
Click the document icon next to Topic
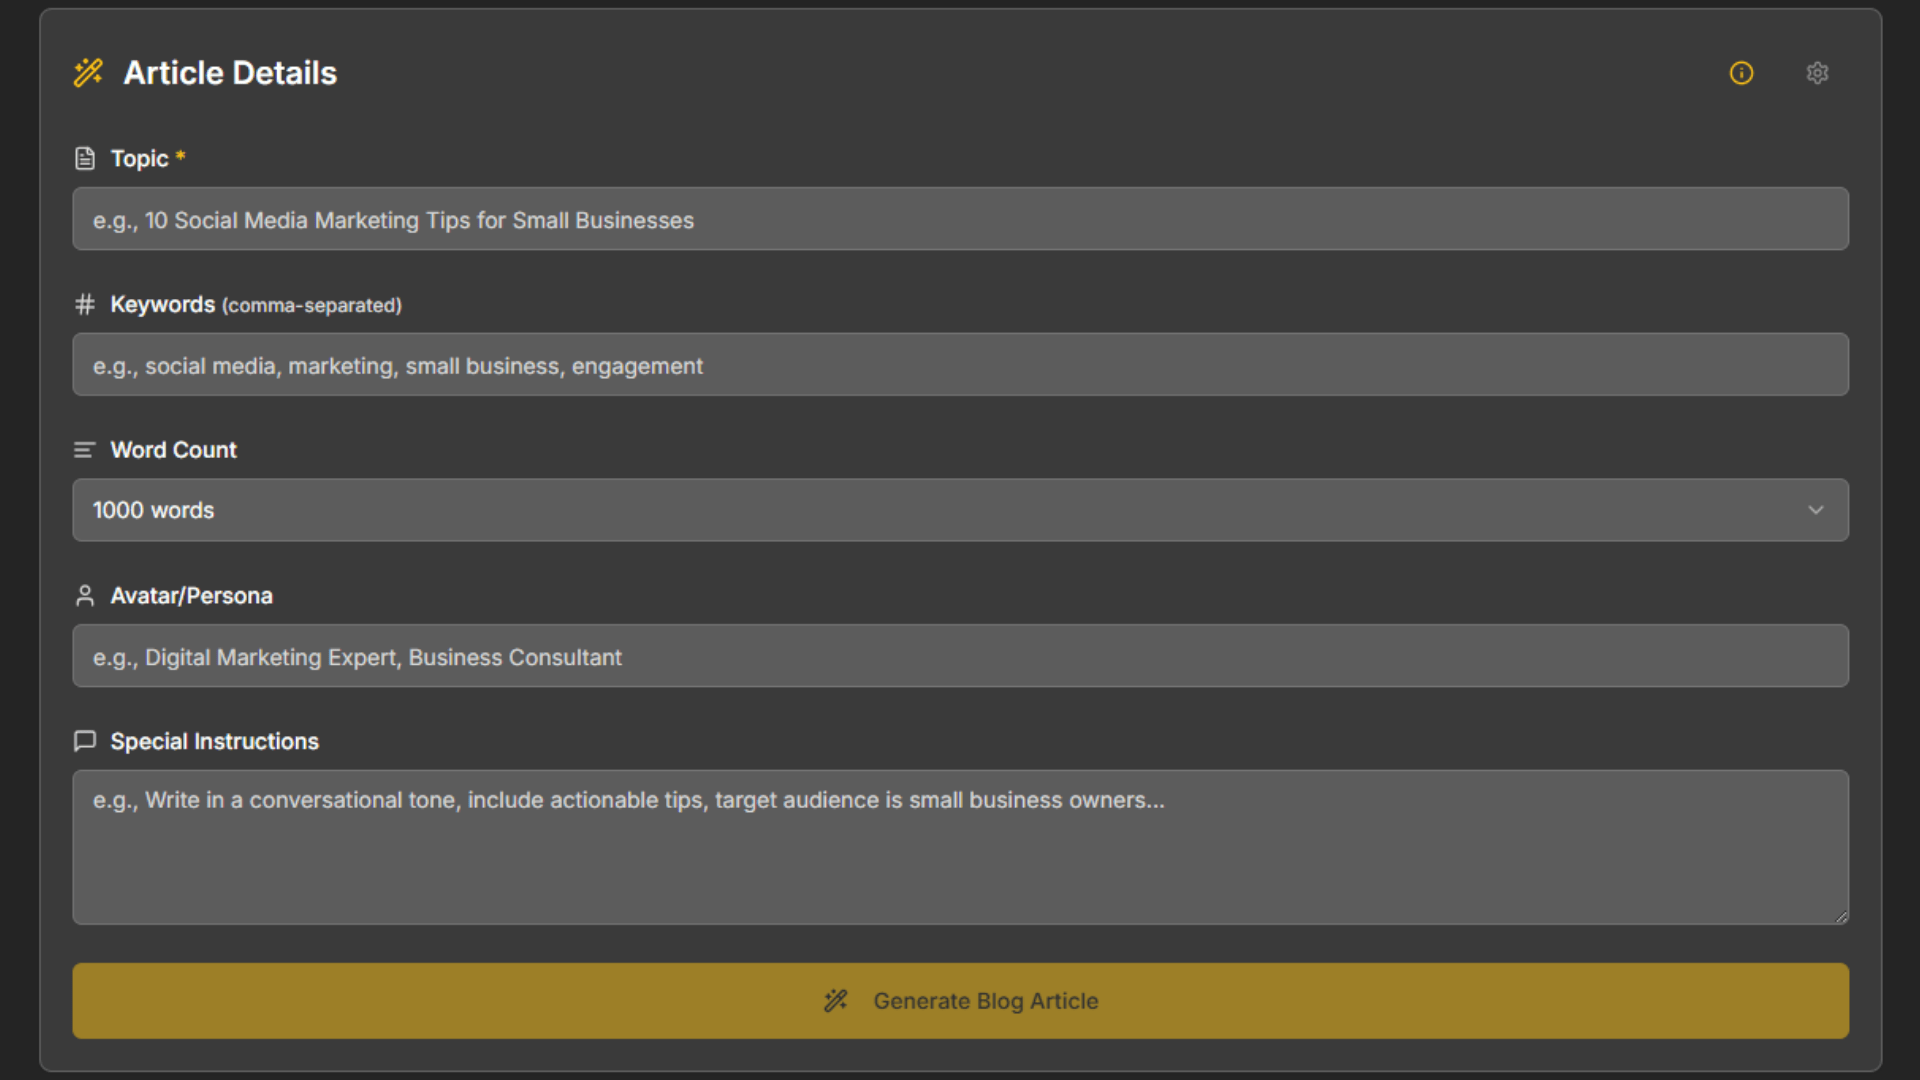[x=85, y=158]
